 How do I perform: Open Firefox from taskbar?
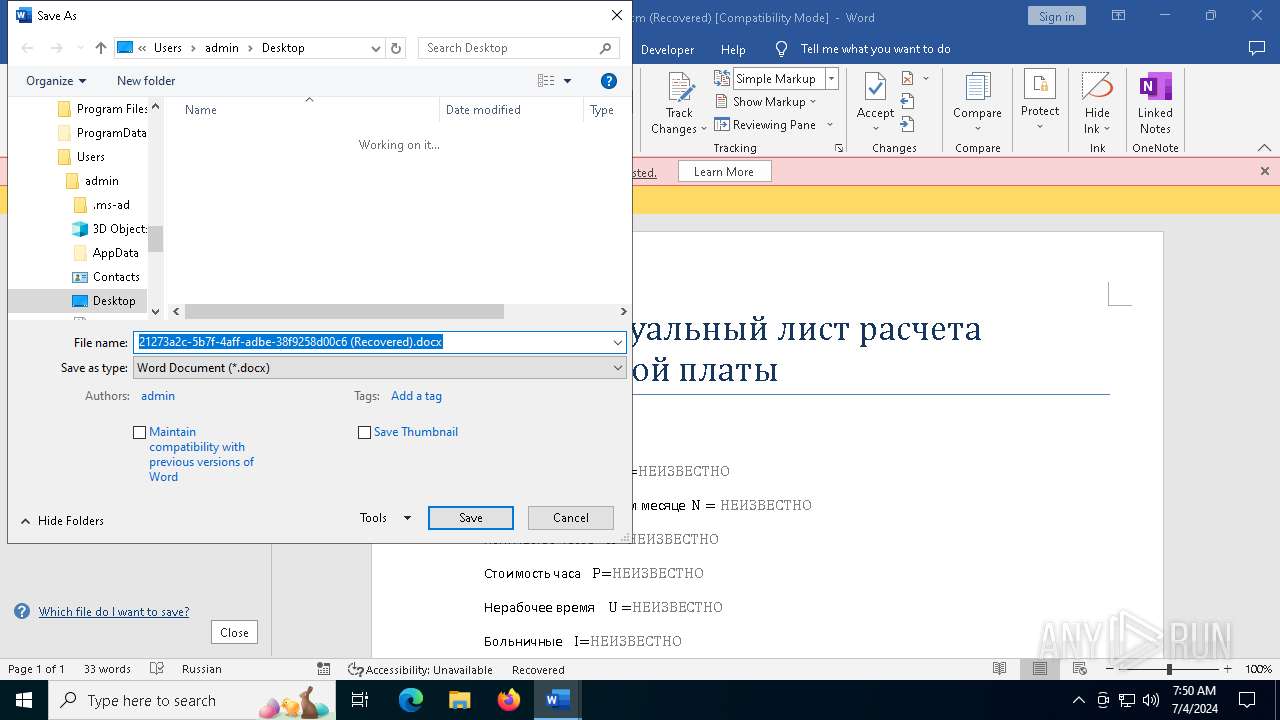pyautogui.click(x=509, y=700)
